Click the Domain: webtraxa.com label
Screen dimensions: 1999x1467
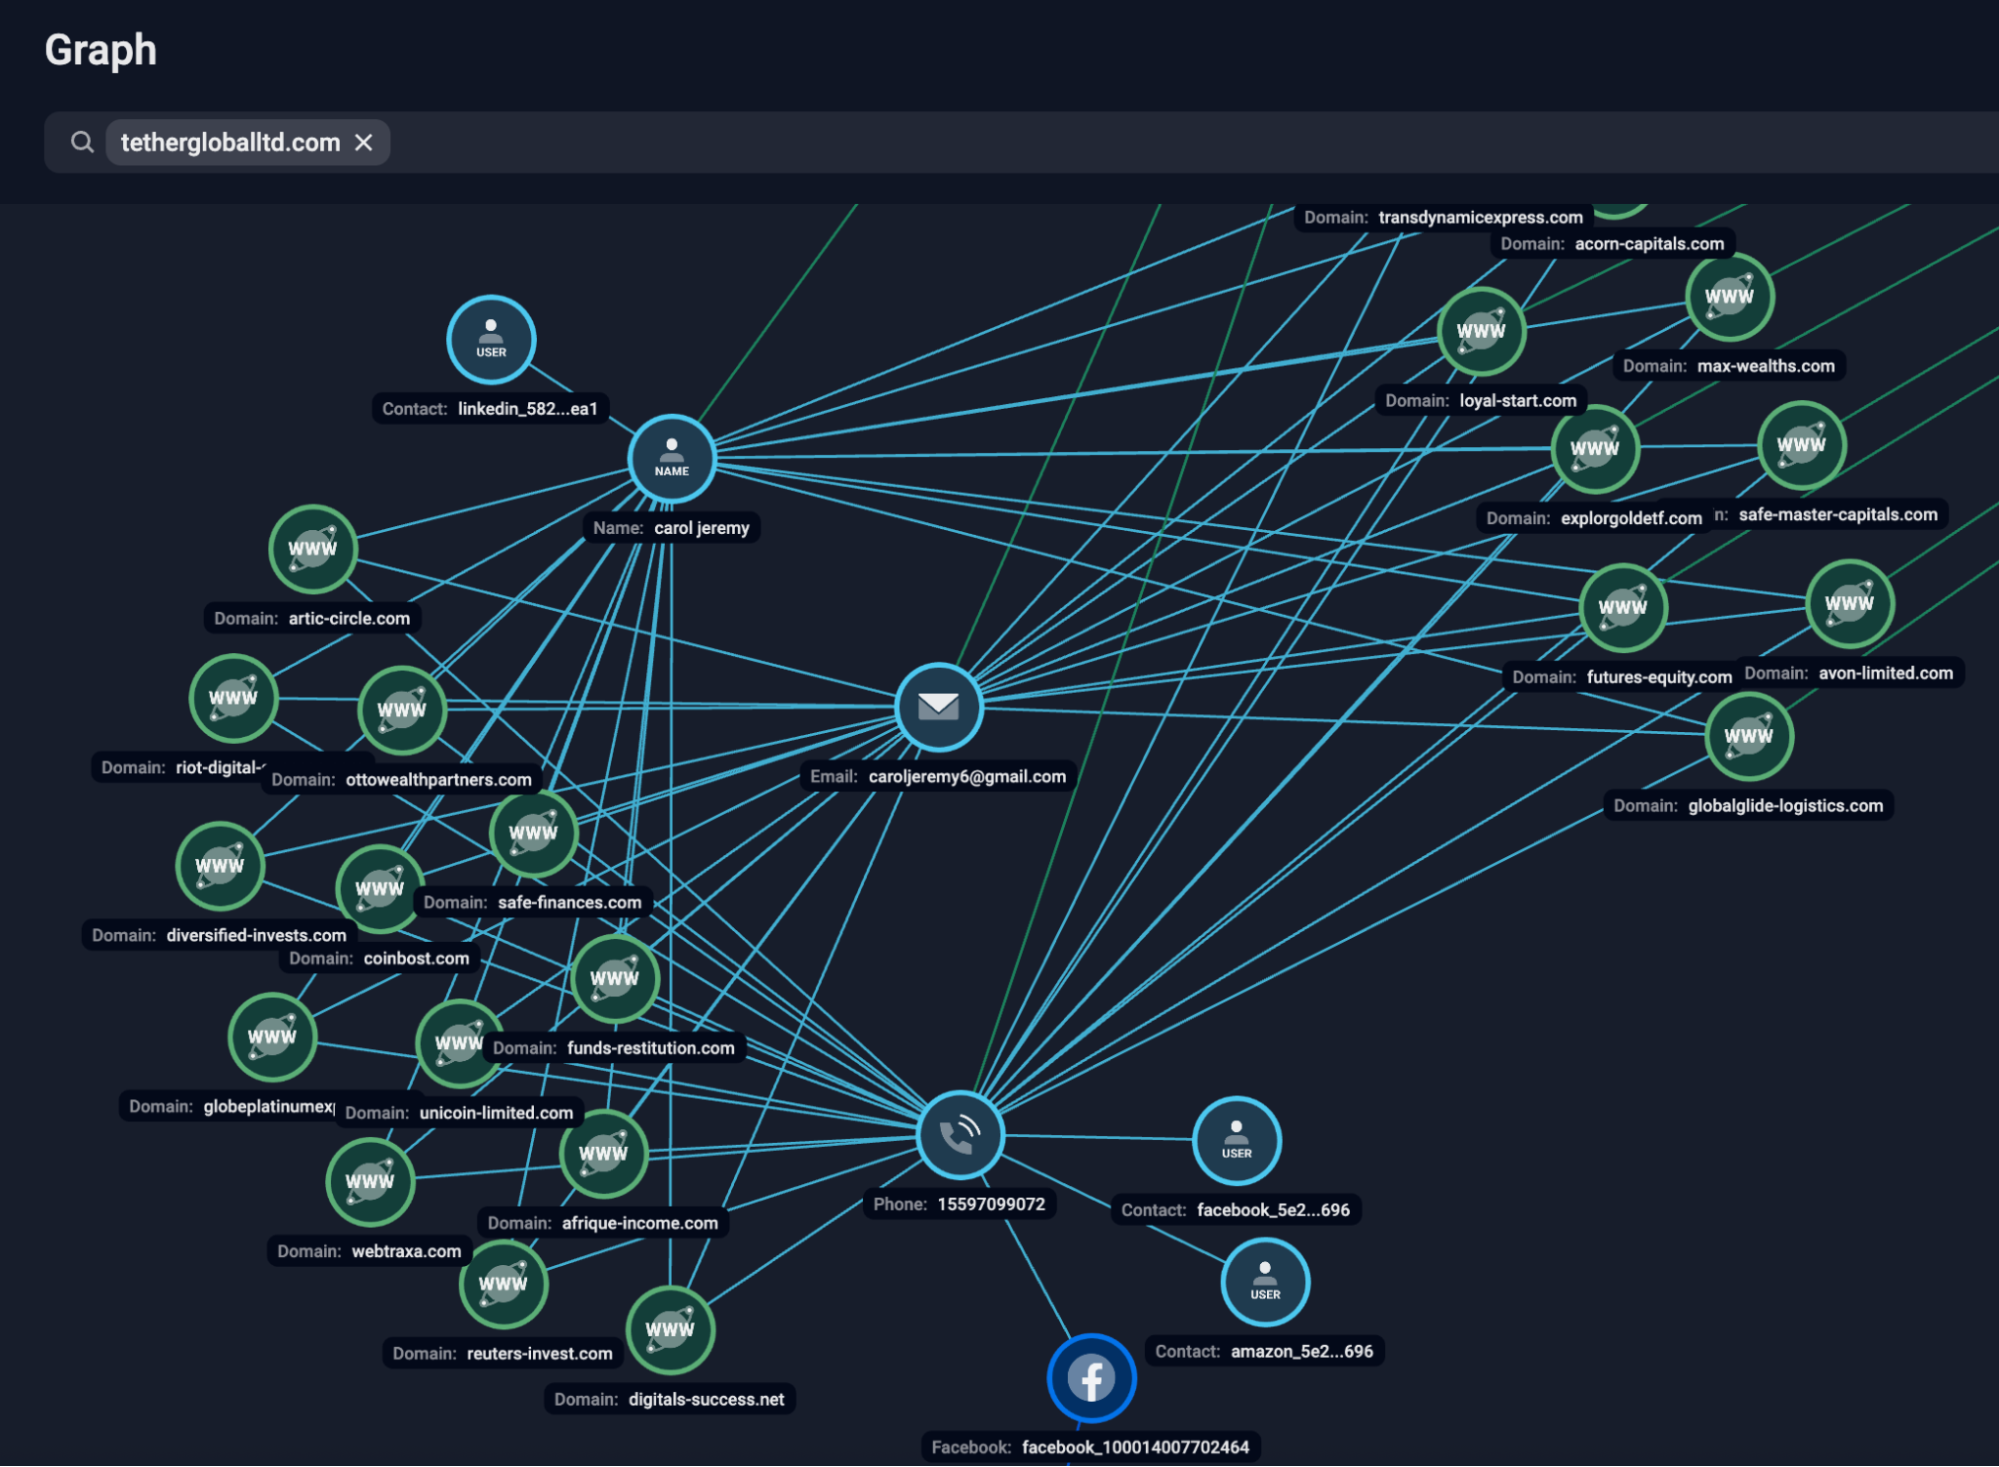click(x=369, y=1252)
